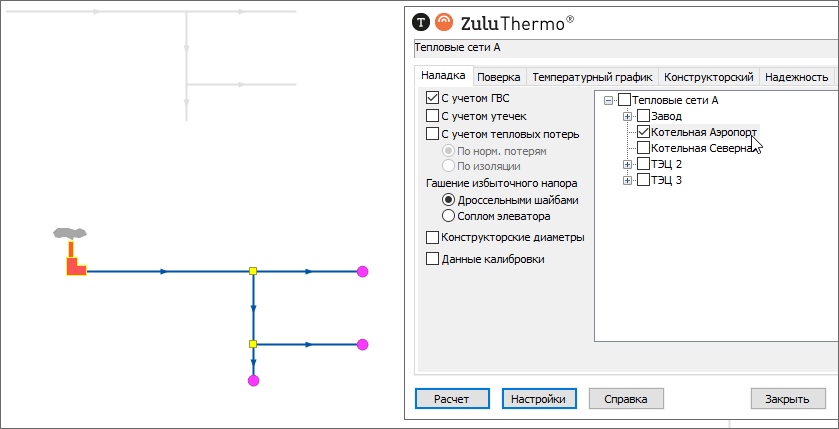
Task: Expand the Завод tree node
Action: click(628, 116)
